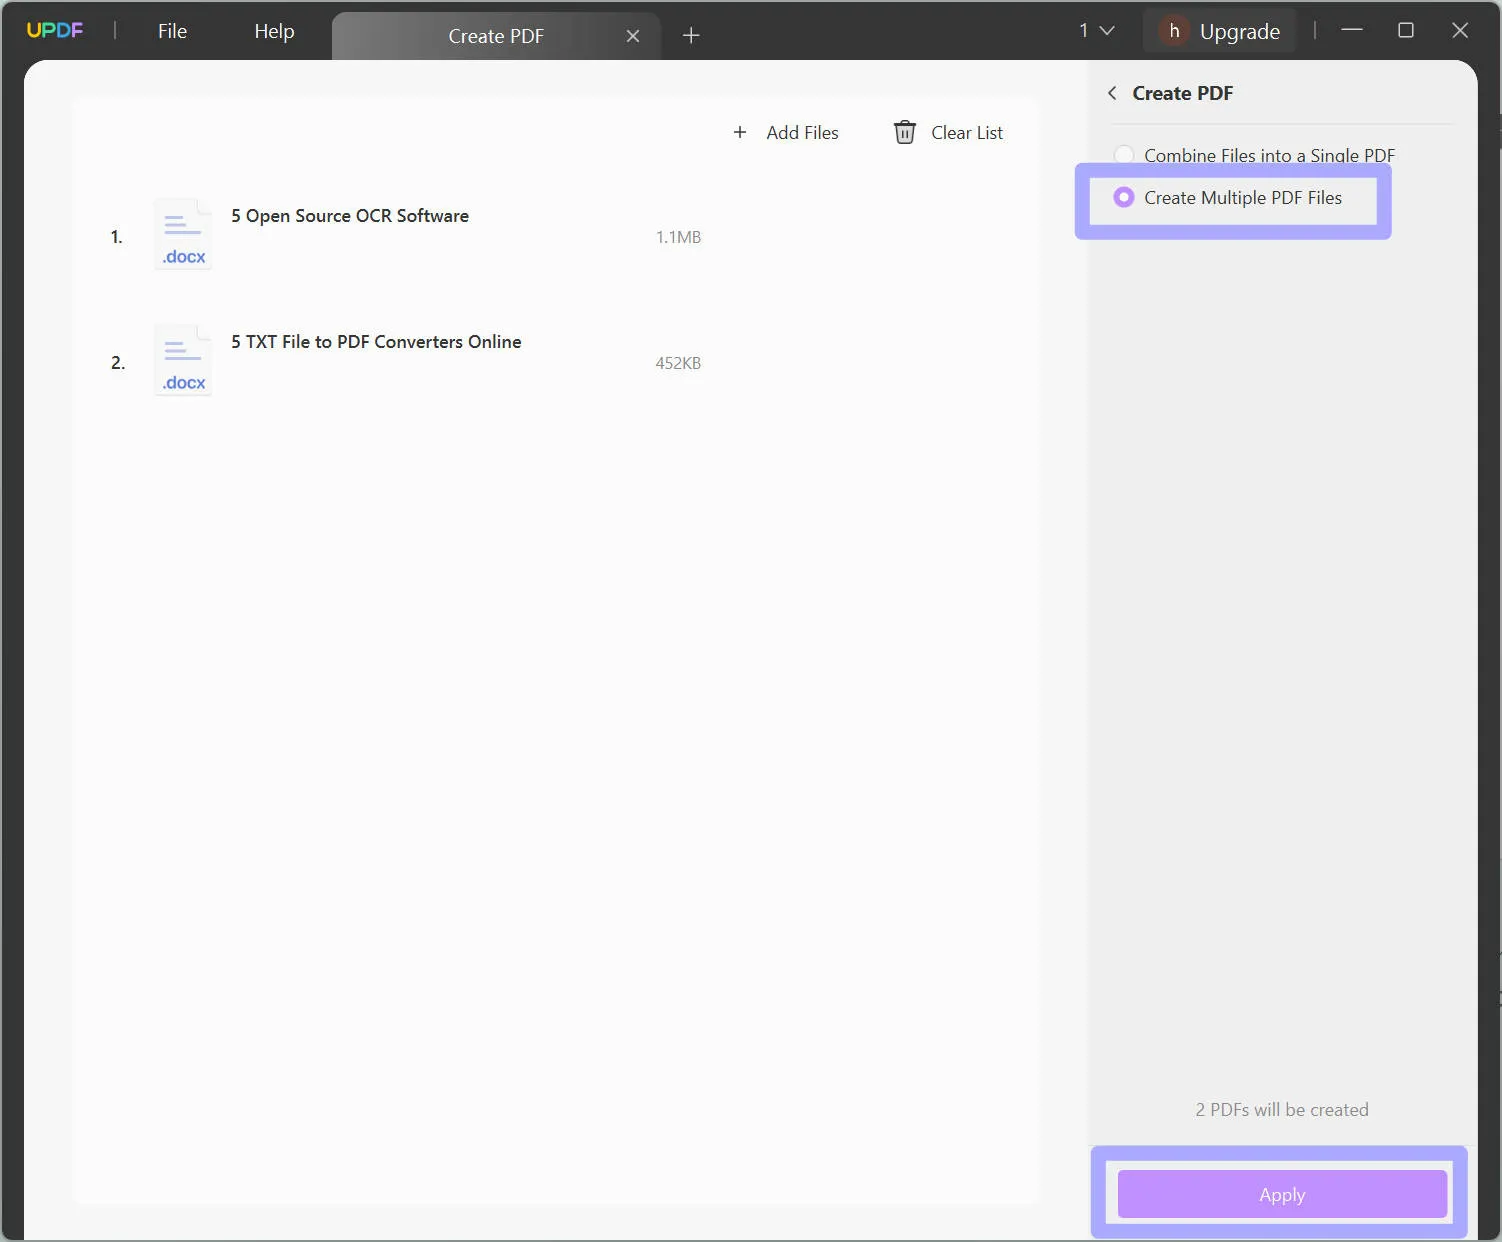
Task: Maximize the UPDF window
Action: 1406,31
